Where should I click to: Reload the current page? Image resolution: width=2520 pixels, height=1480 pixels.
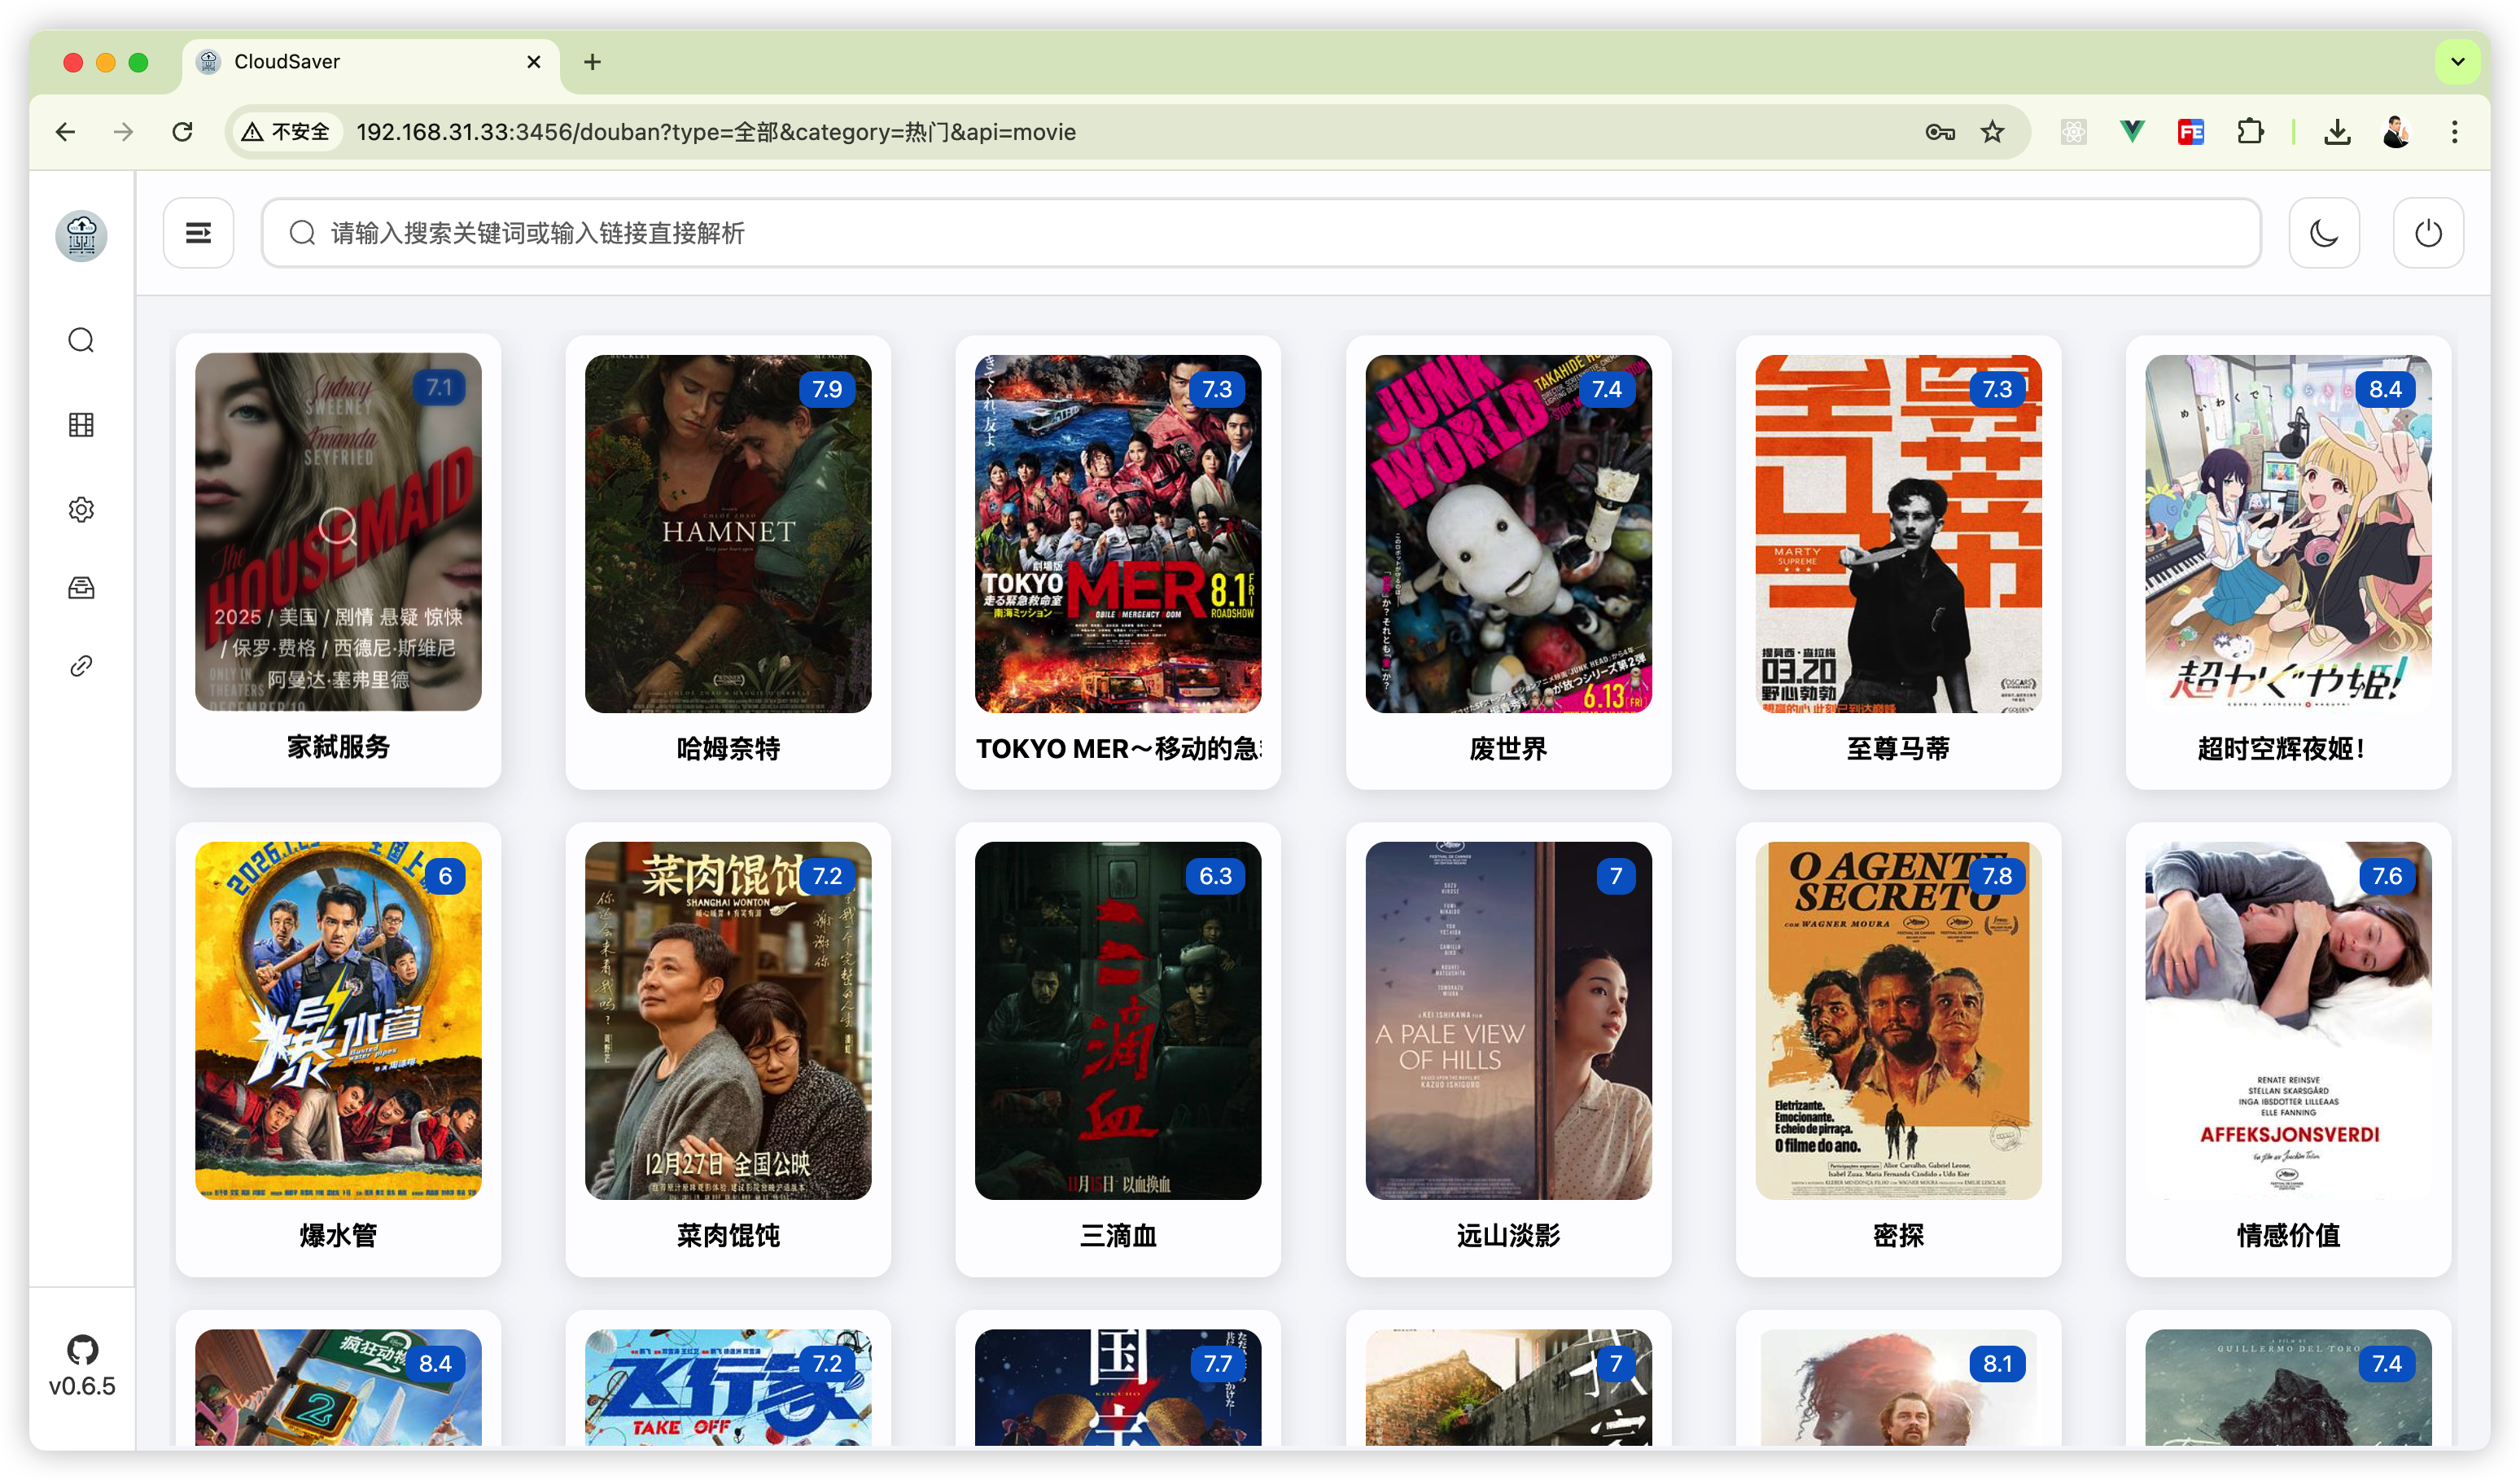[x=182, y=132]
